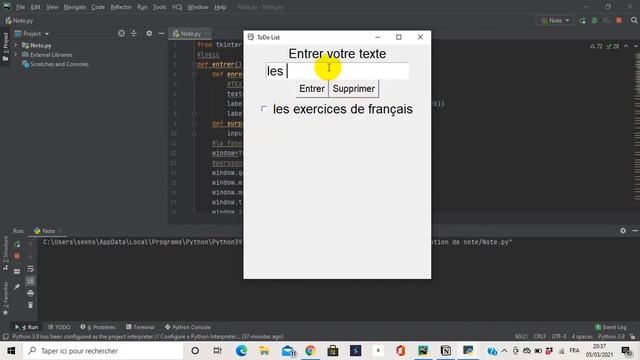This screenshot has width=640, height=360.
Task: Open Project view dropdown
Action: coord(32,33)
